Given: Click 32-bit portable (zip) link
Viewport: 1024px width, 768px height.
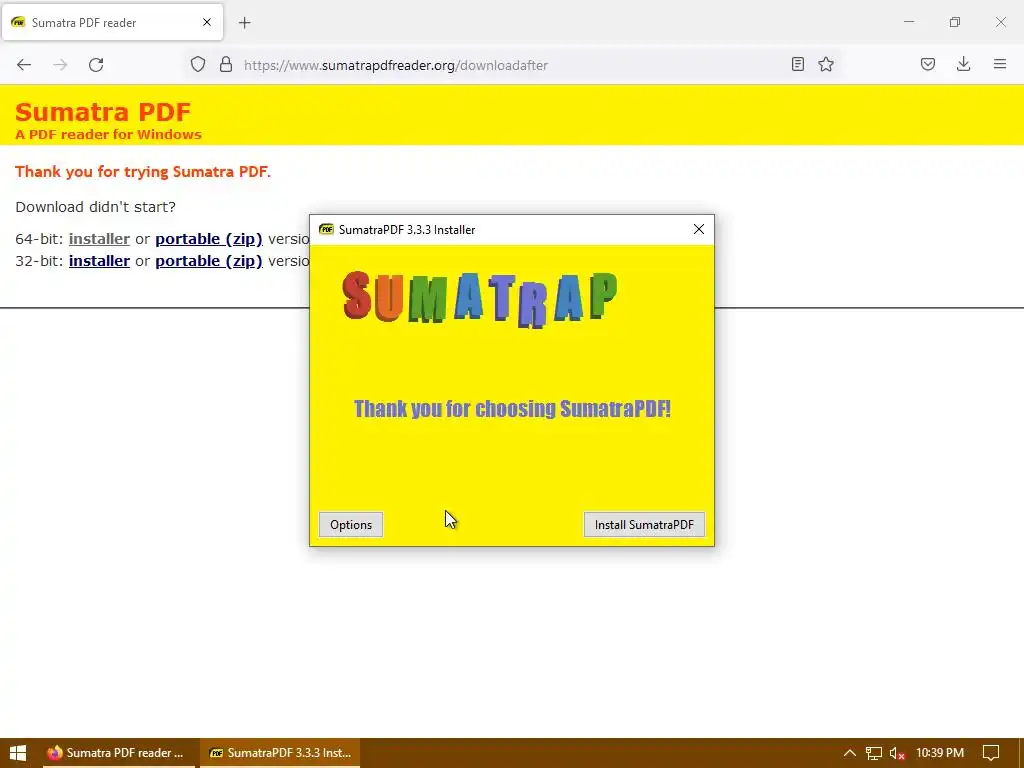Looking at the screenshot, I should pos(209,261).
